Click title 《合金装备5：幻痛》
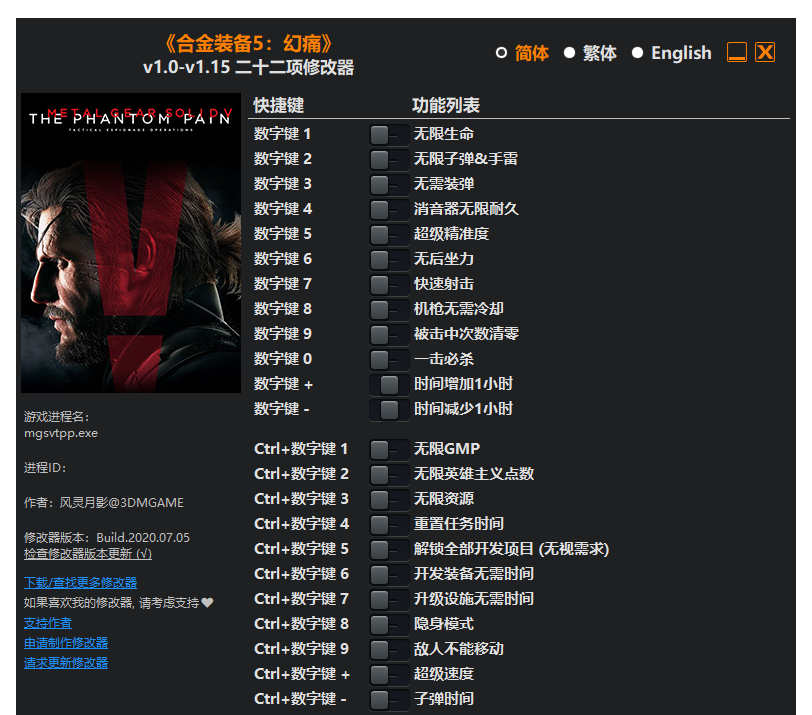The width and height of the screenshot is (812, 715). click(249, 44)
